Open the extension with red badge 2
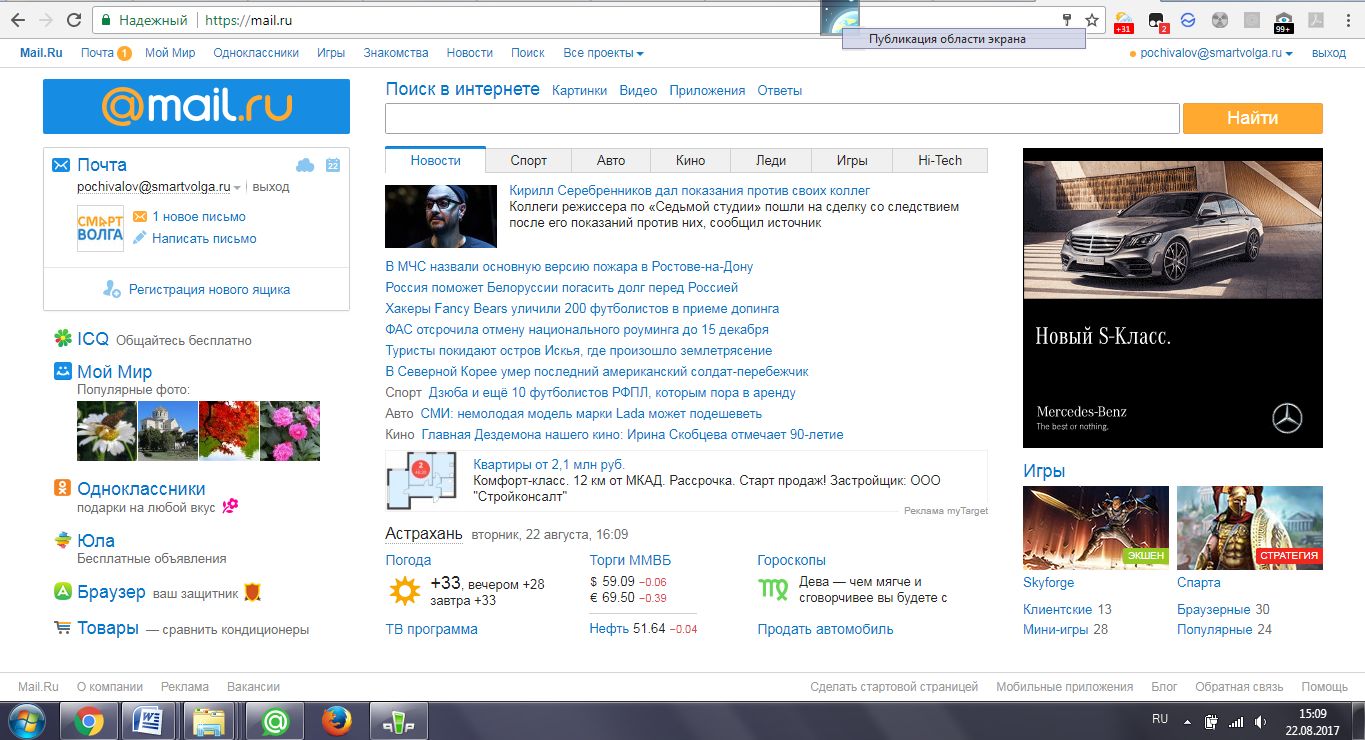 click(1156, 20)
